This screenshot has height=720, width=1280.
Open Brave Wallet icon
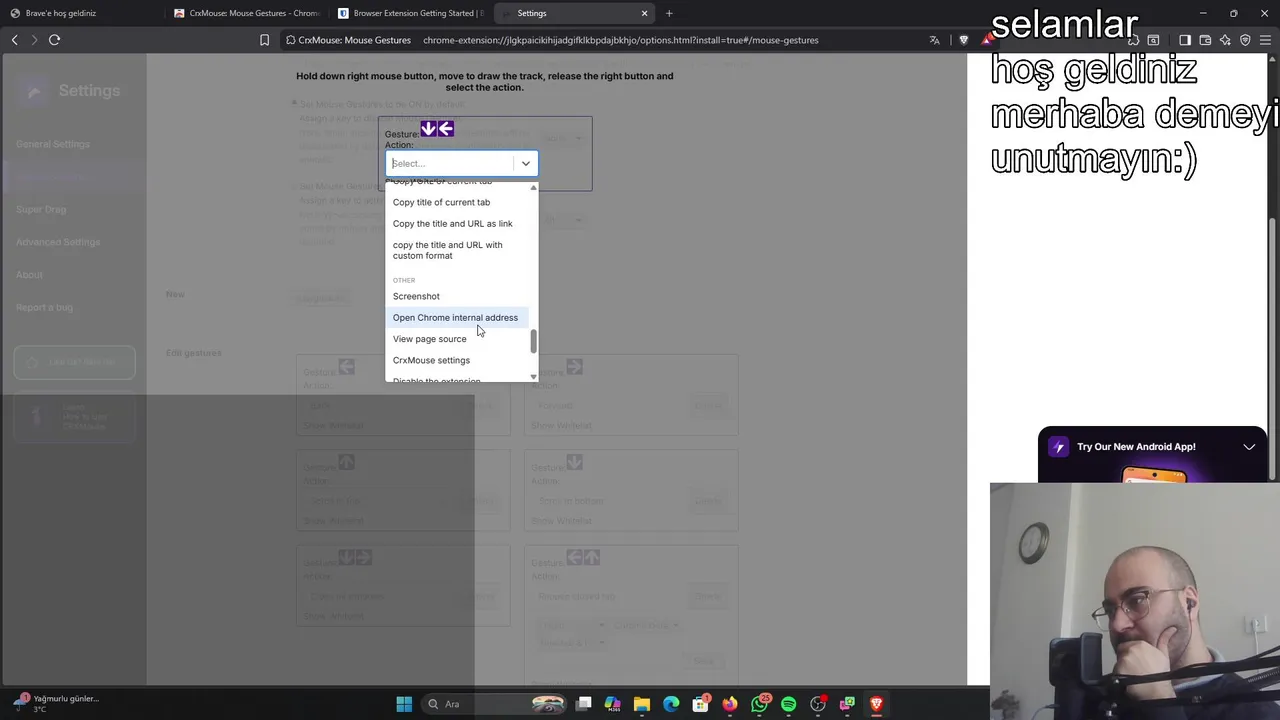tap(1205, 40)
